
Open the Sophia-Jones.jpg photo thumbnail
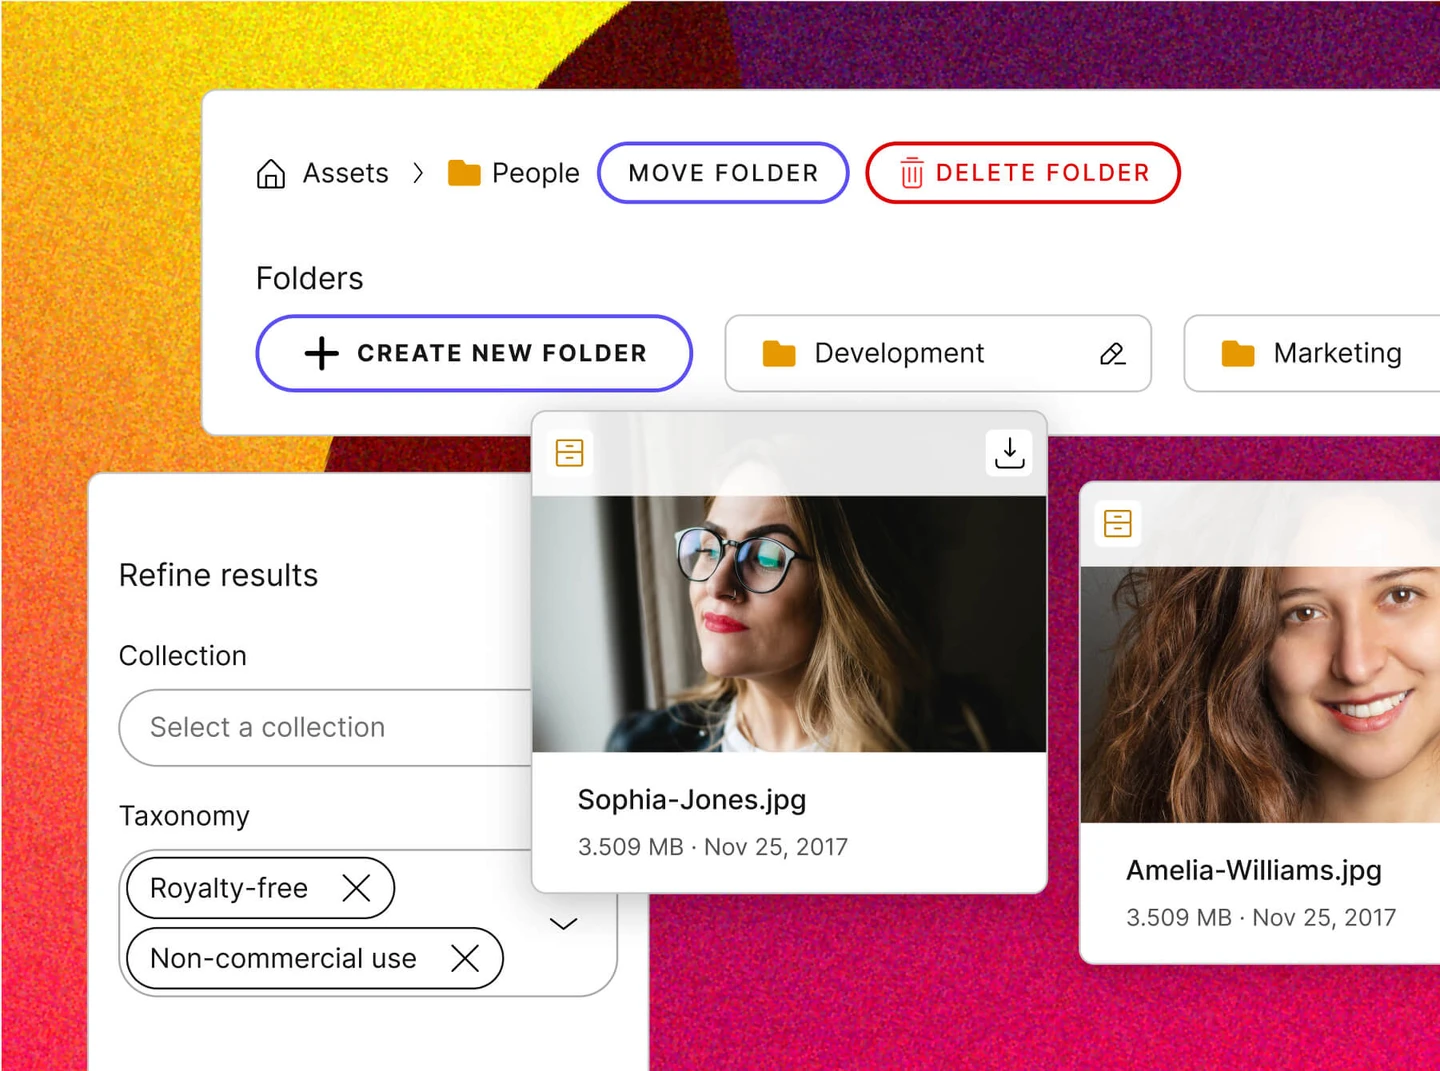[x=789, y=623]
